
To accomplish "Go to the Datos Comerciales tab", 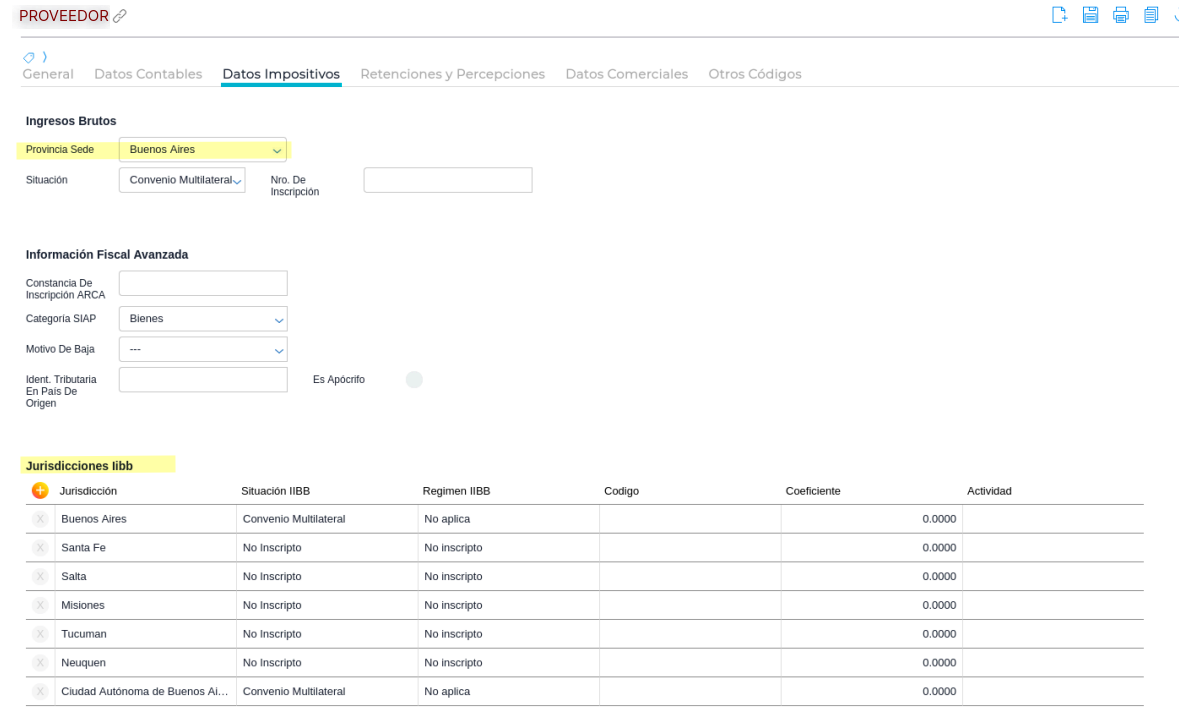I will 626,74.
